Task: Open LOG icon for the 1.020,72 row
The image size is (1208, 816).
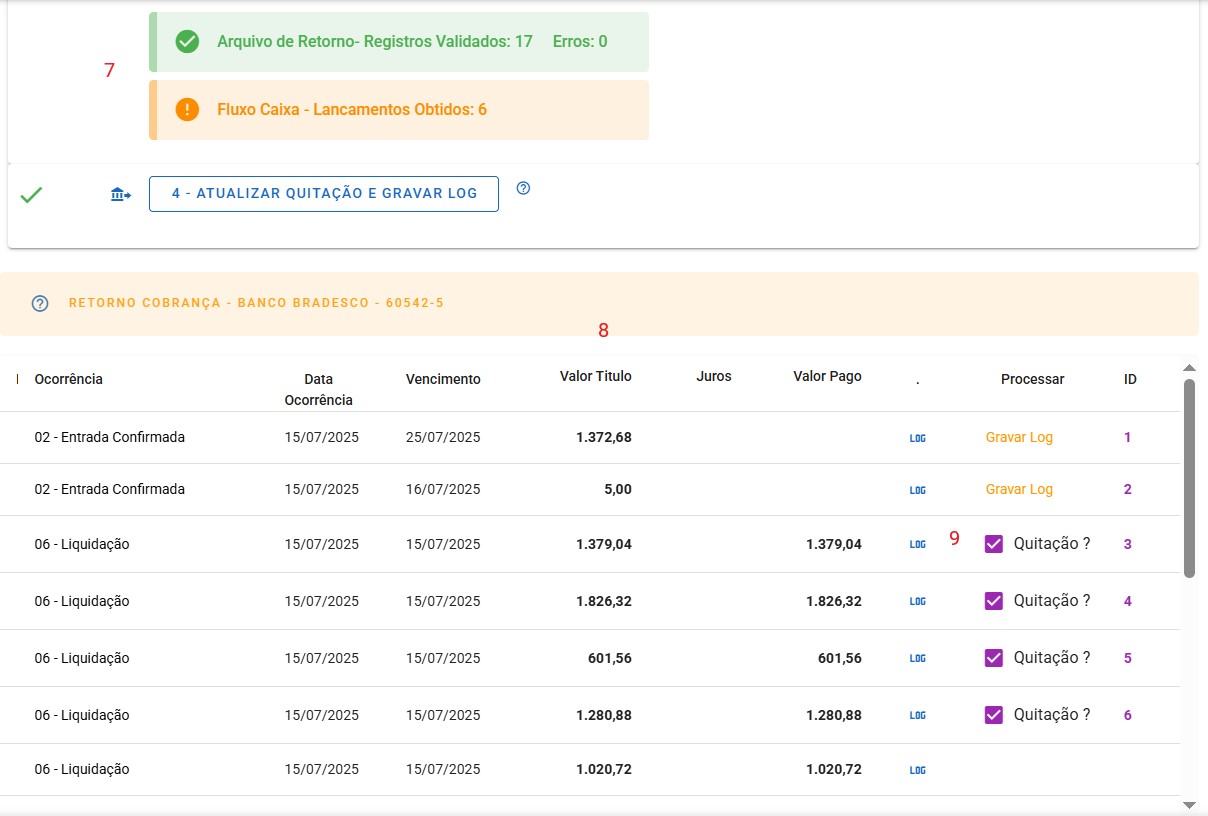Action: tap(917, 770)
